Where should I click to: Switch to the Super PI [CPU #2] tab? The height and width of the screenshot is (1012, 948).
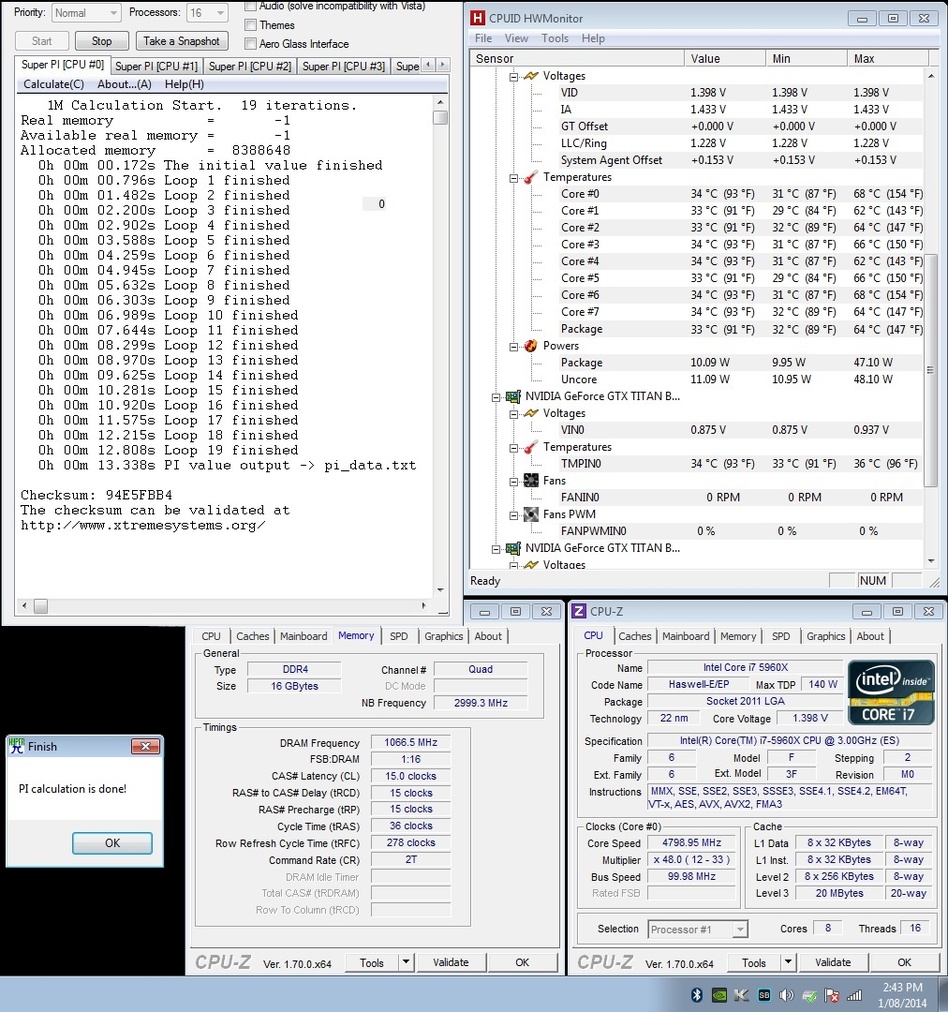tap(250, 66)
